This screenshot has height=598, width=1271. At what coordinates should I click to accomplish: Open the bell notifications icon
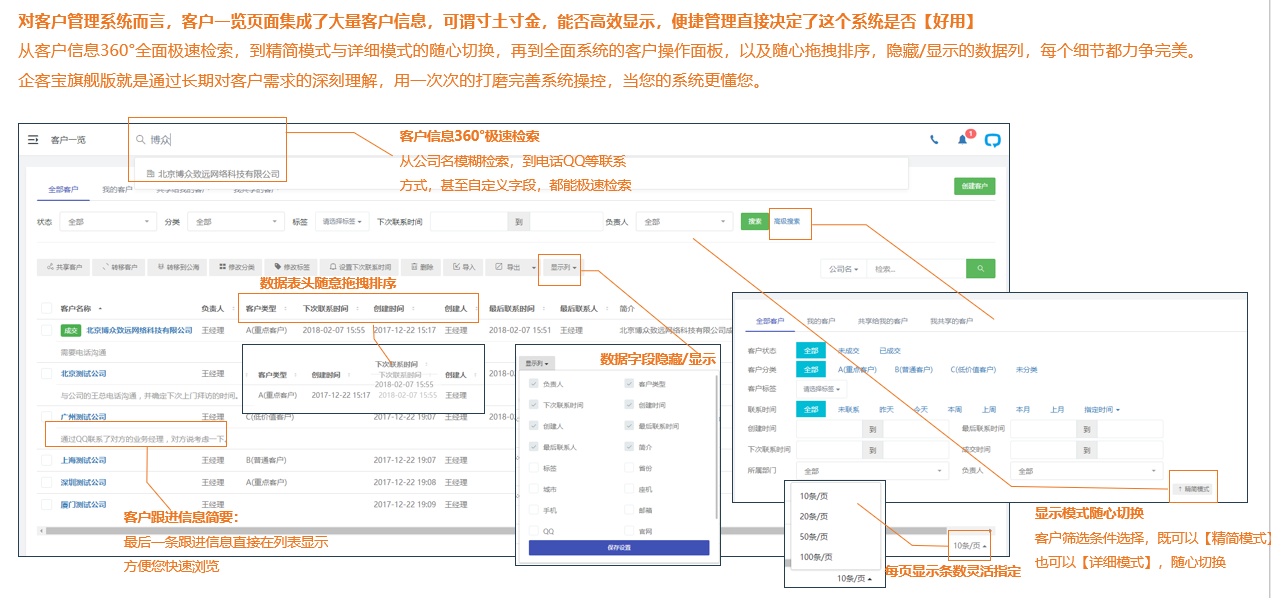963,140
